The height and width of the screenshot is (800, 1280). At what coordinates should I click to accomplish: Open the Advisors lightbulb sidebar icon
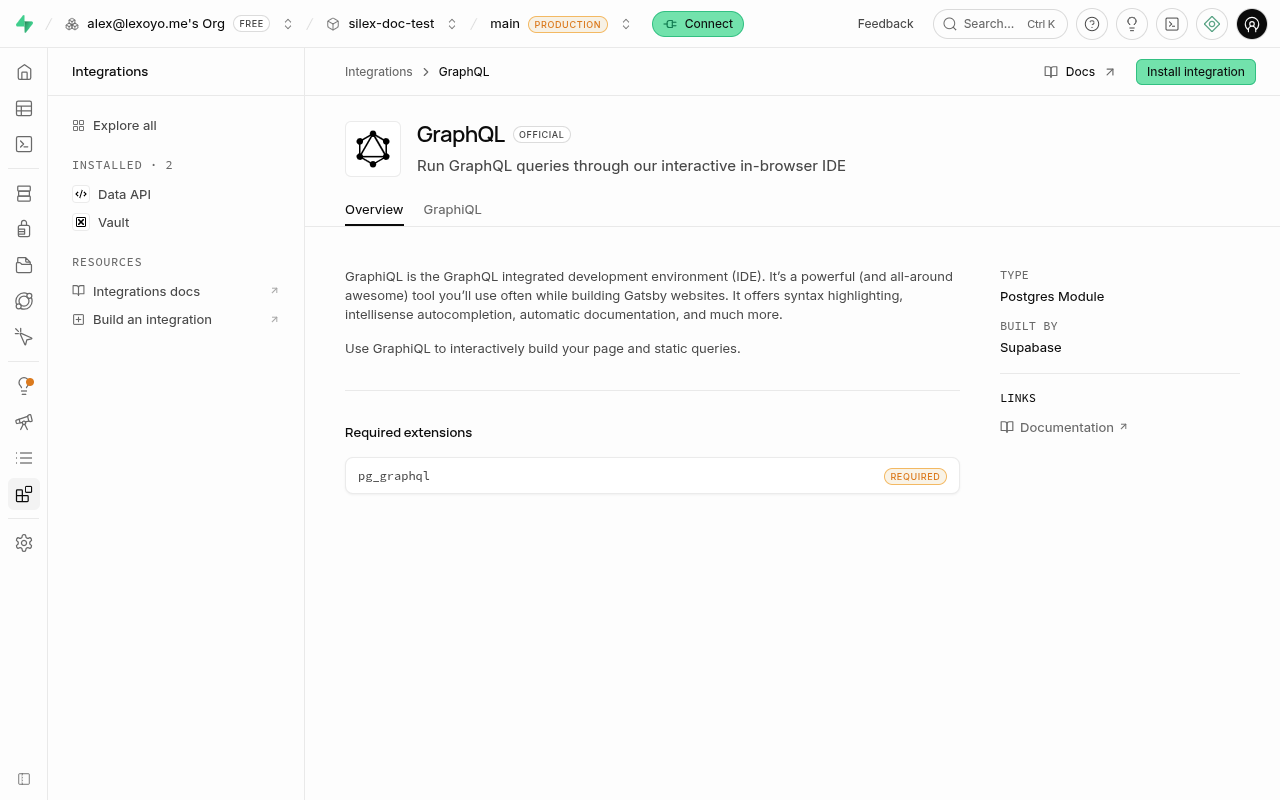click(x=24, y=386)
